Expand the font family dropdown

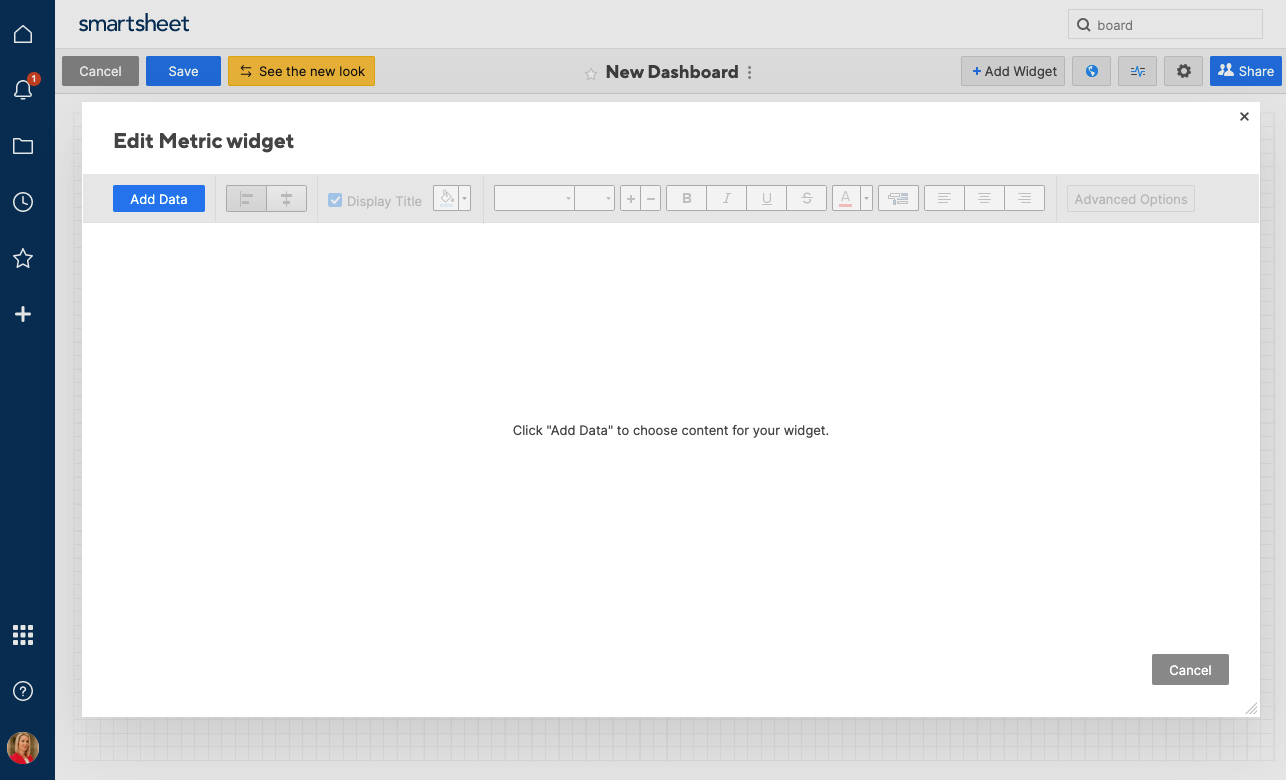point(534,199)
